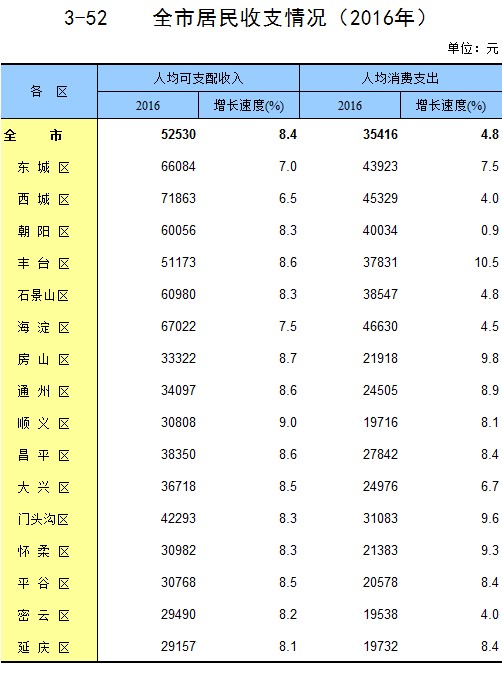Click the table title 全市居民收支情况
The image size is (502, 695).
(240, 19)
